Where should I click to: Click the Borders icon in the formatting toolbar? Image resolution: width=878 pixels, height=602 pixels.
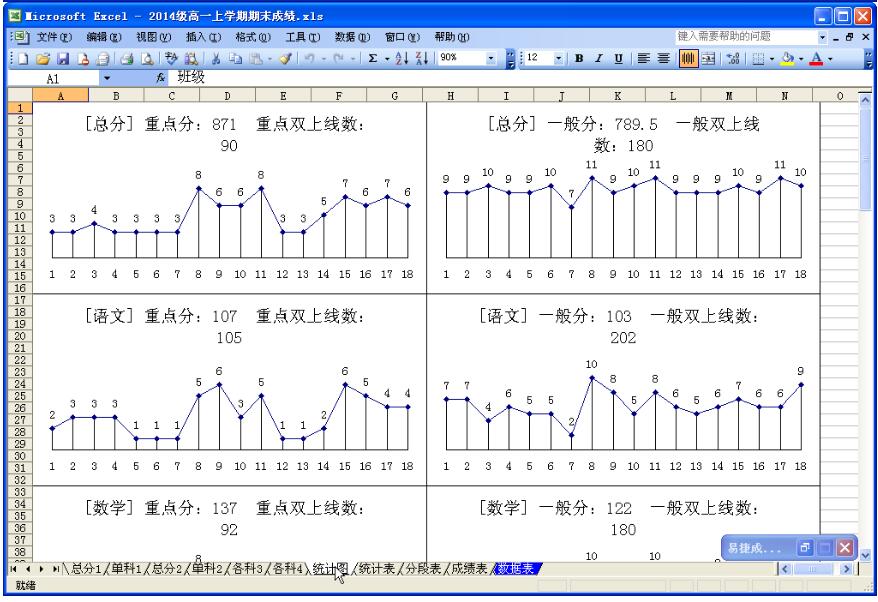point(758,58)
